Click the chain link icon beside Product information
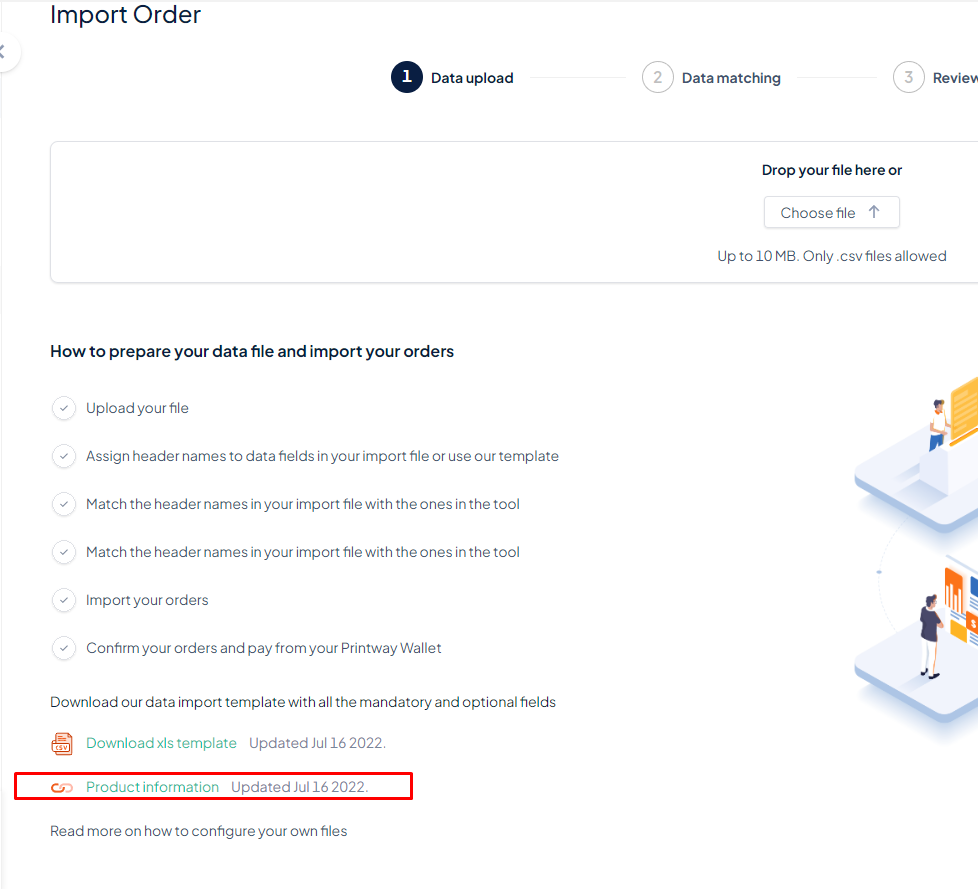 tap(63, 787)
